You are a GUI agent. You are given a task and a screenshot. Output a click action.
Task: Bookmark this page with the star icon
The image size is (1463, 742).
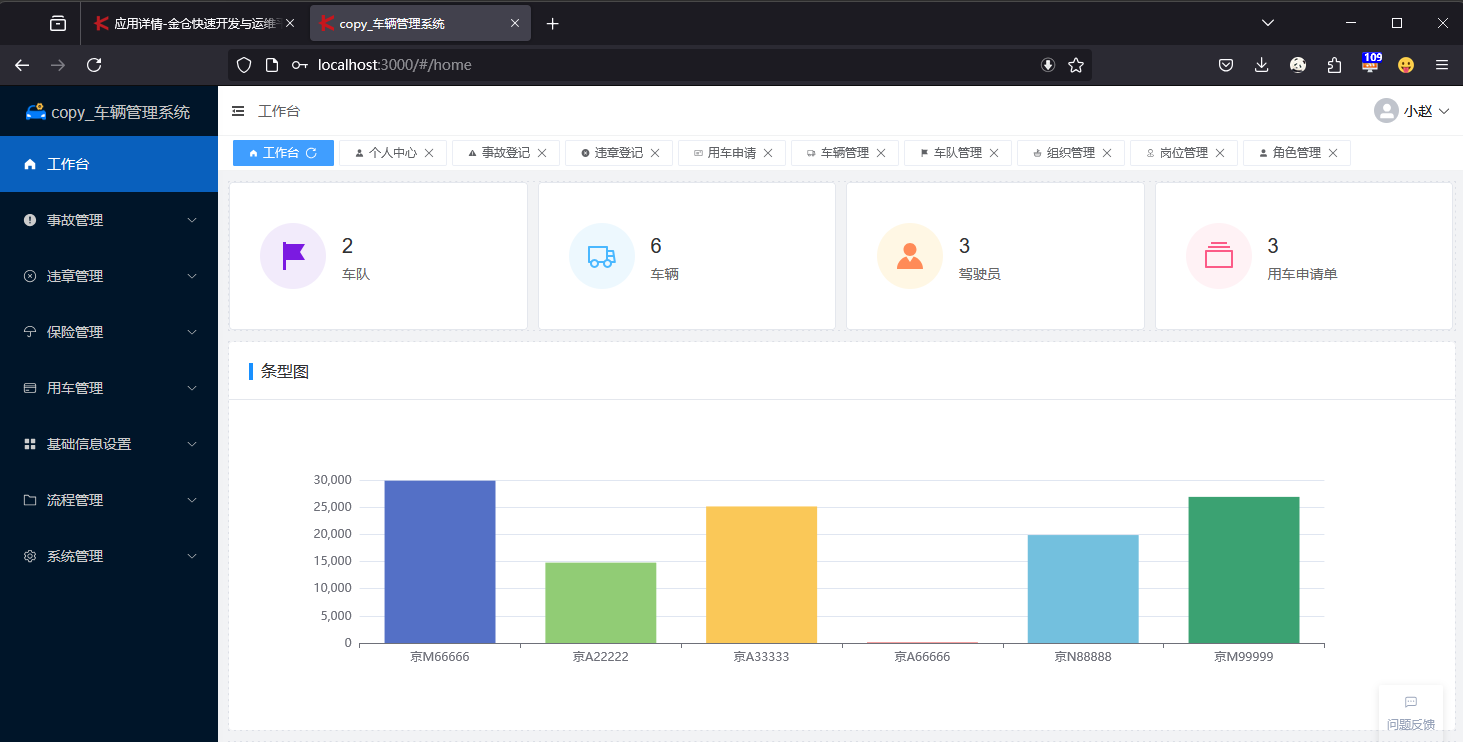point(1076,65)
